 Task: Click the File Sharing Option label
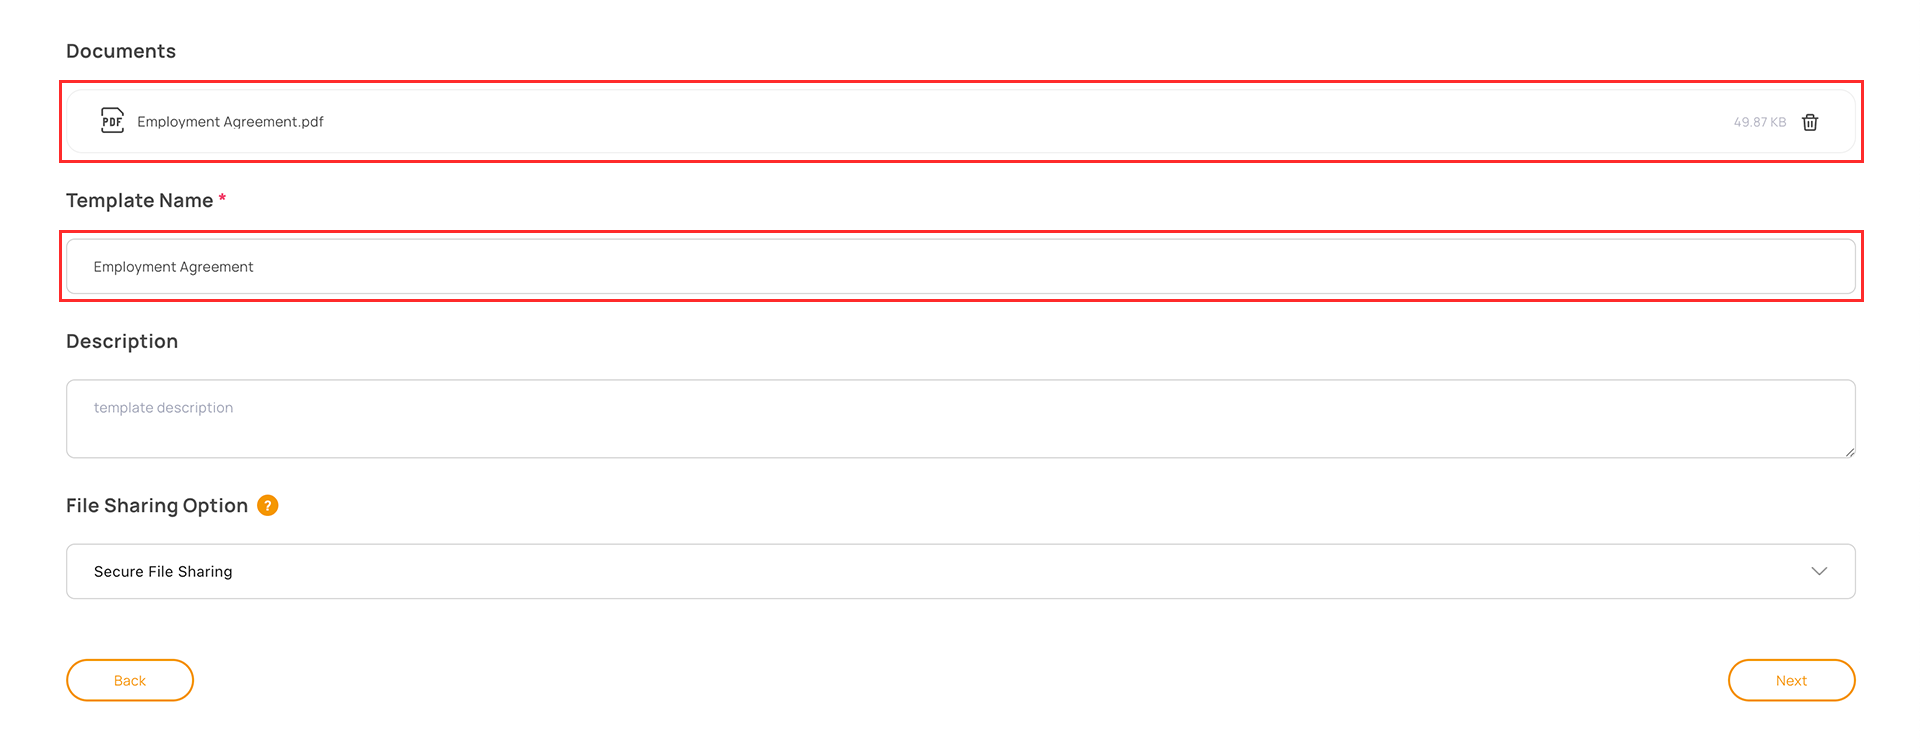[157, 506]
